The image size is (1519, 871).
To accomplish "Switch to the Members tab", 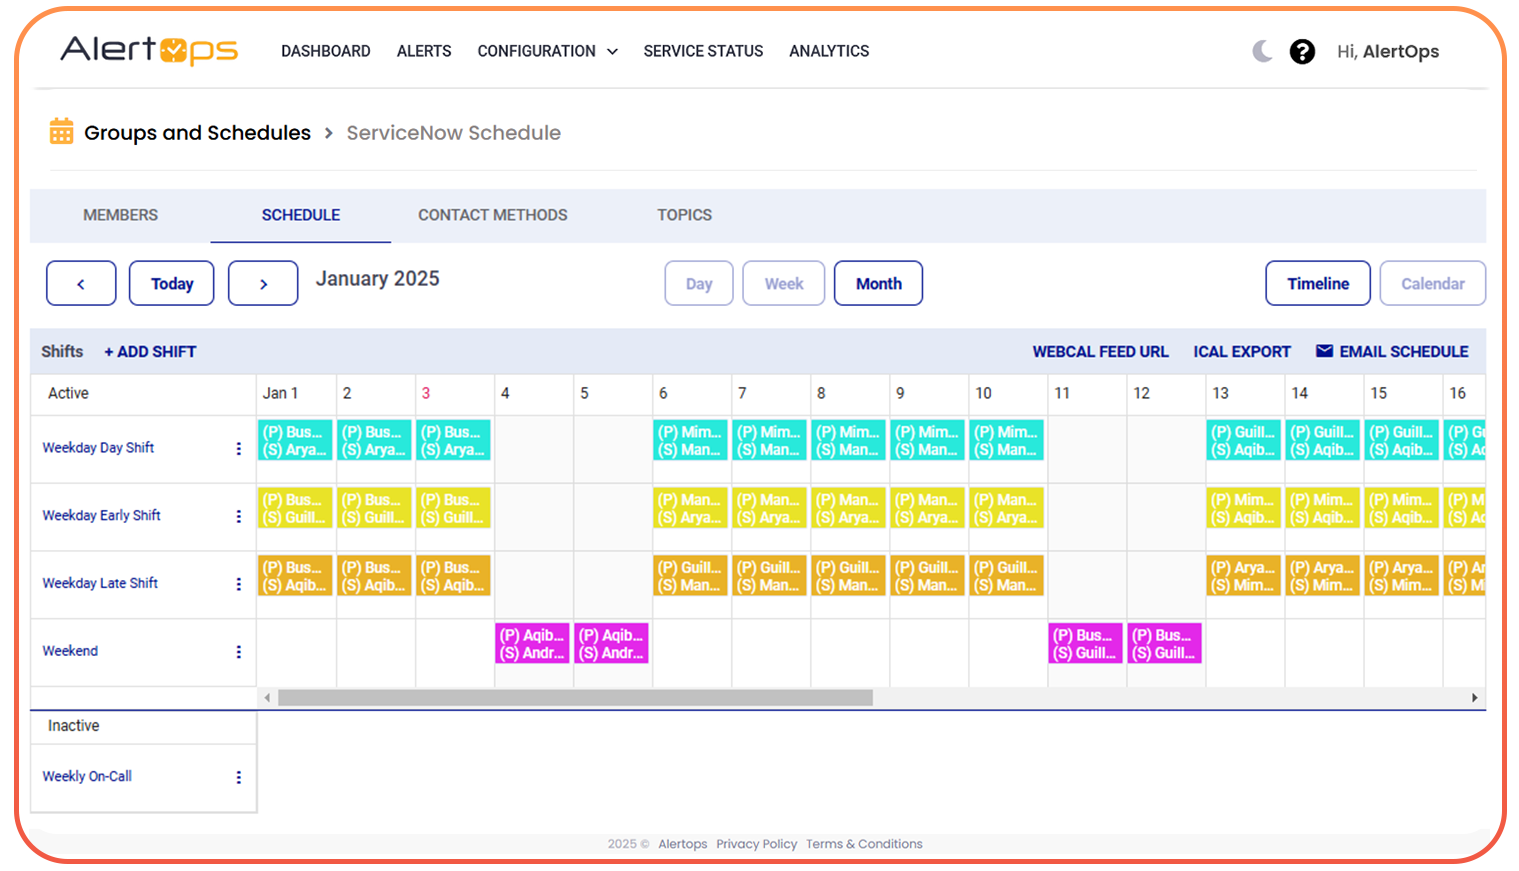I will point(120,215).
